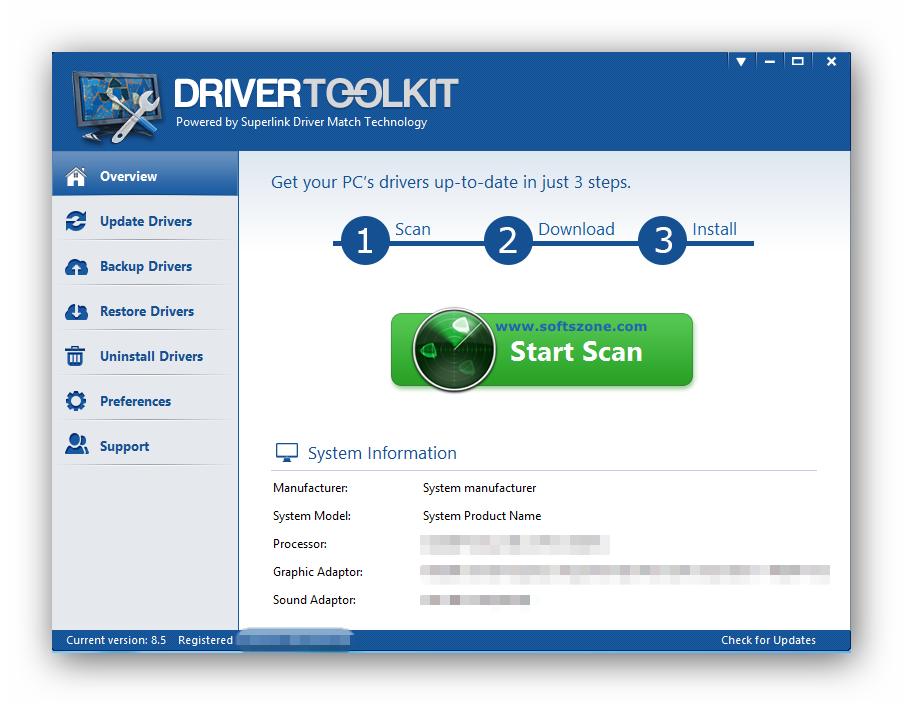Click the Install step label
The image size is (903, 705).
point(714,229)
